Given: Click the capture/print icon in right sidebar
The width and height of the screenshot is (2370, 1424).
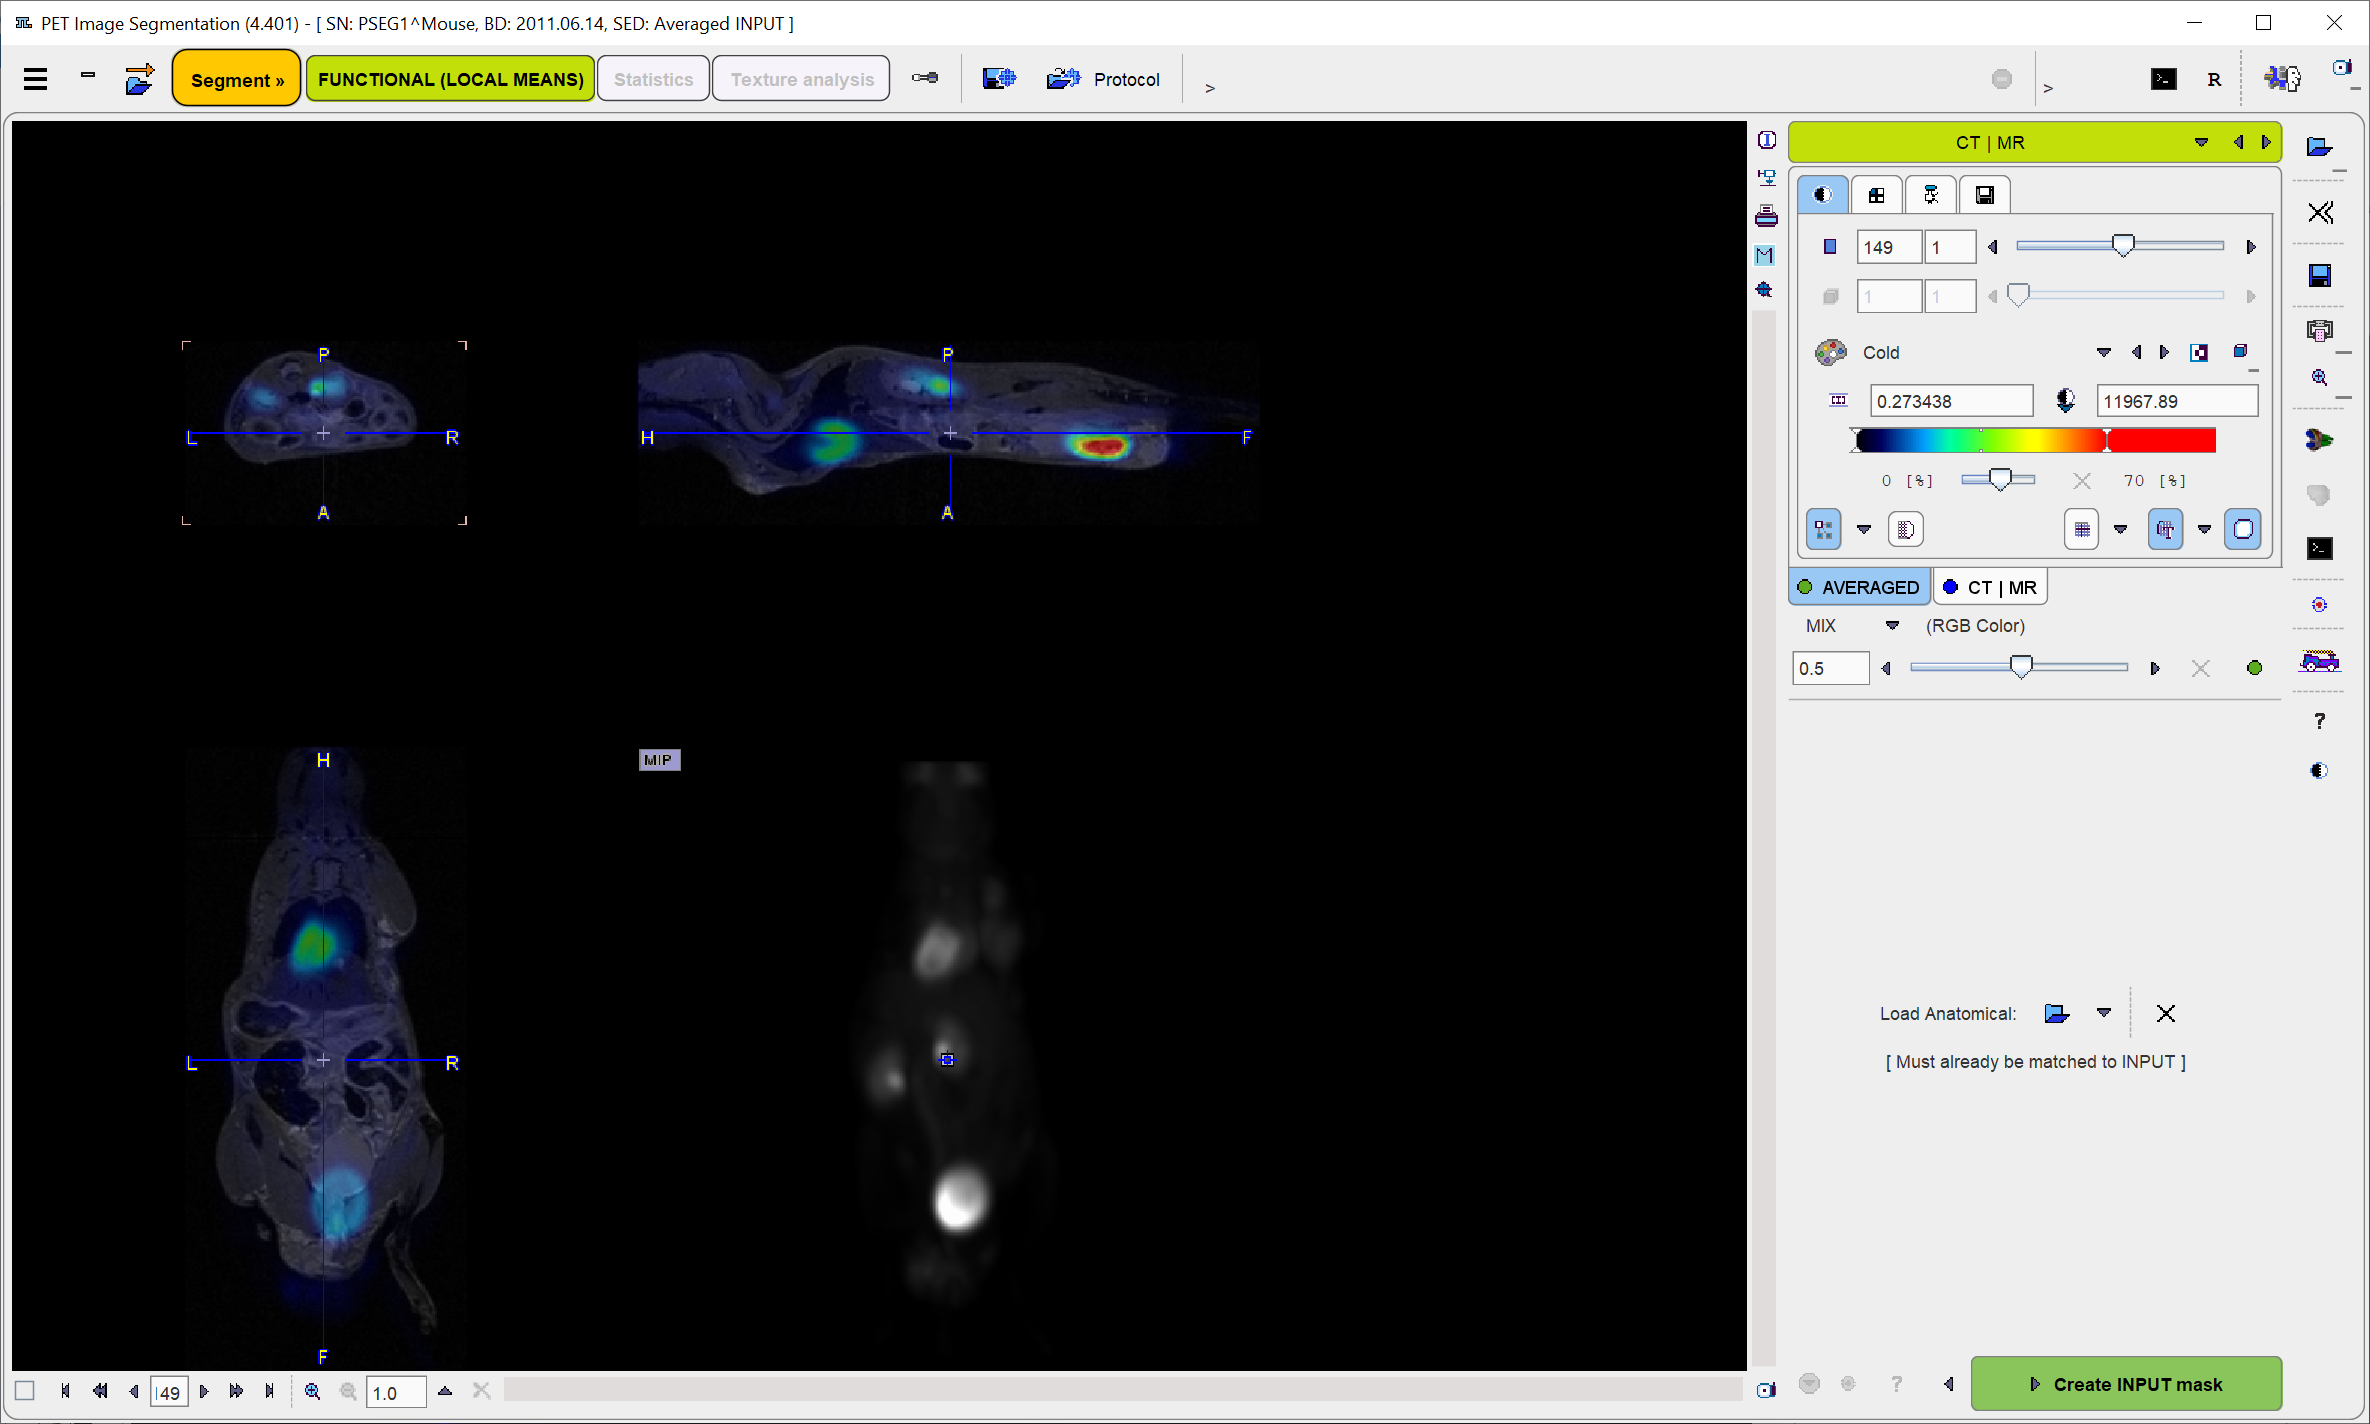Looking at the screenshot, I should tap(2320, 330).
